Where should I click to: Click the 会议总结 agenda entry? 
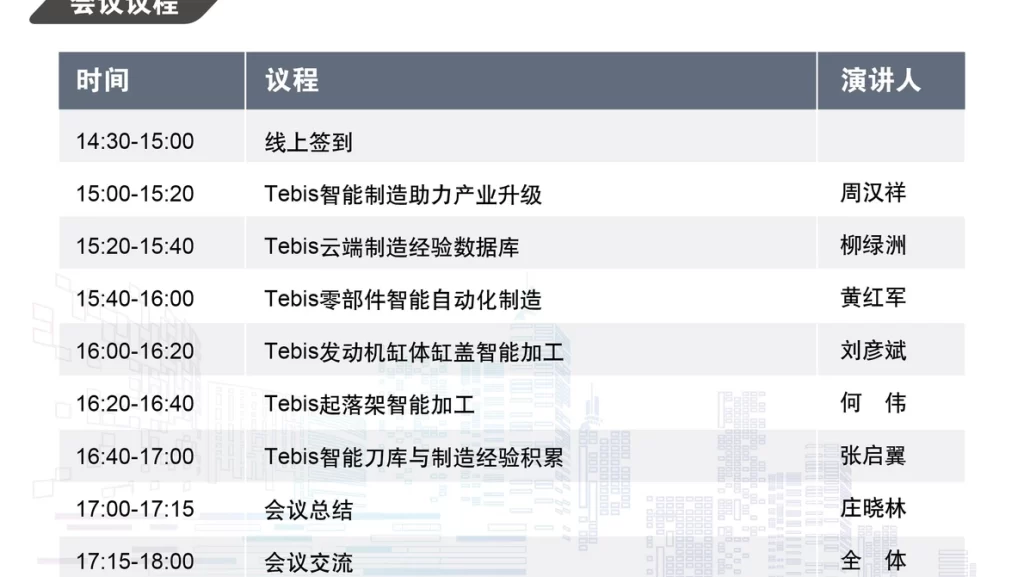click(x=308, y=509)
